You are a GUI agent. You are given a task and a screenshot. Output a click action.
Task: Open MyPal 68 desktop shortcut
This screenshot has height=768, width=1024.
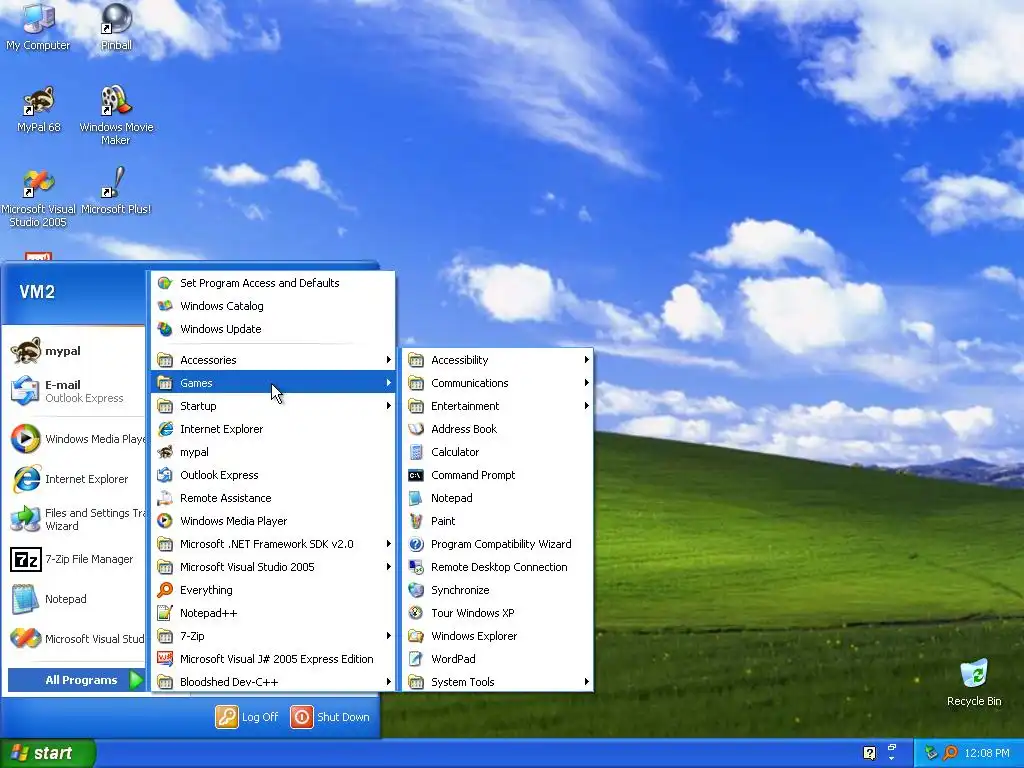(39, 109)
